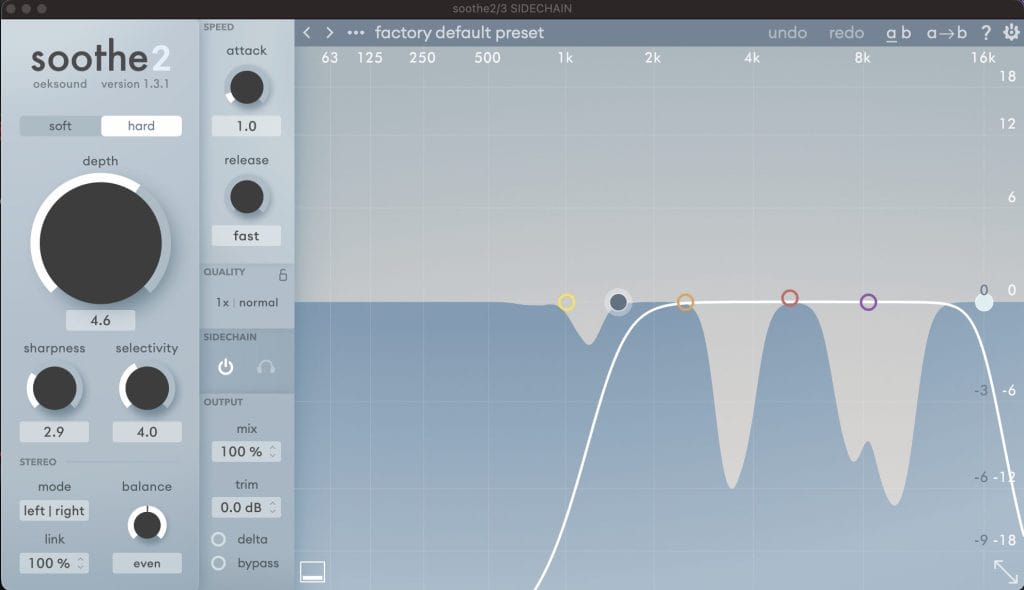
Task: Switch to soft mode
Action: 60,126
